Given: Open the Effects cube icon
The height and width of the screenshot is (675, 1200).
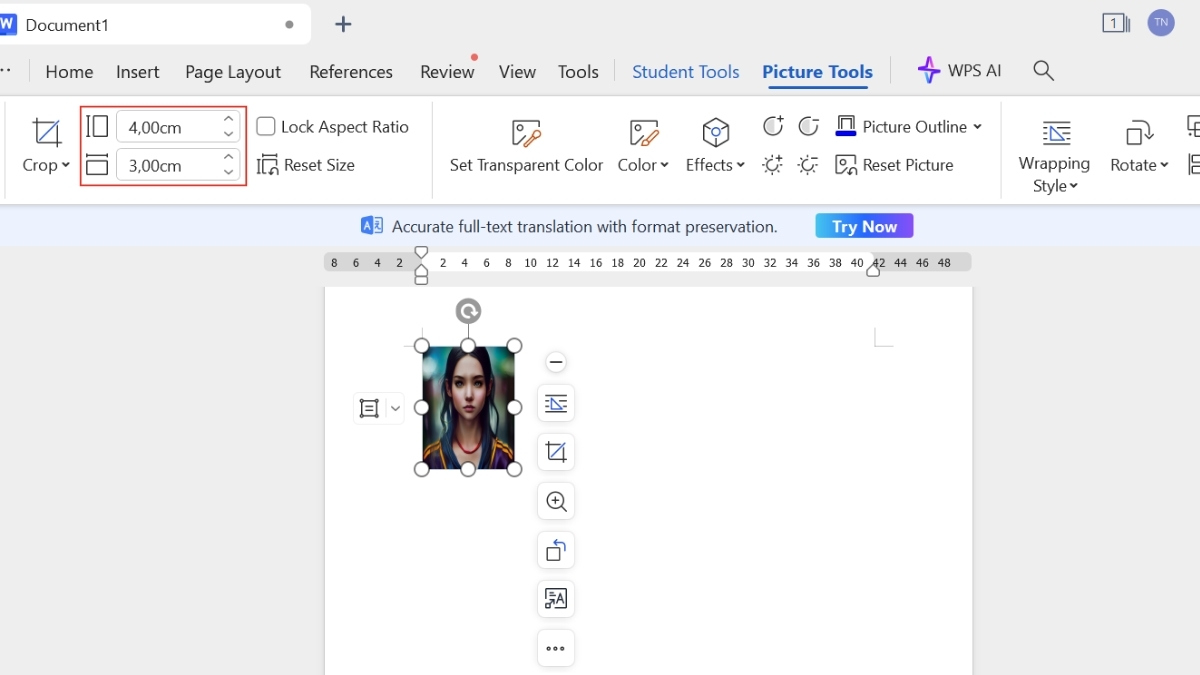Looking at the screenshot, I should [715, 133].
